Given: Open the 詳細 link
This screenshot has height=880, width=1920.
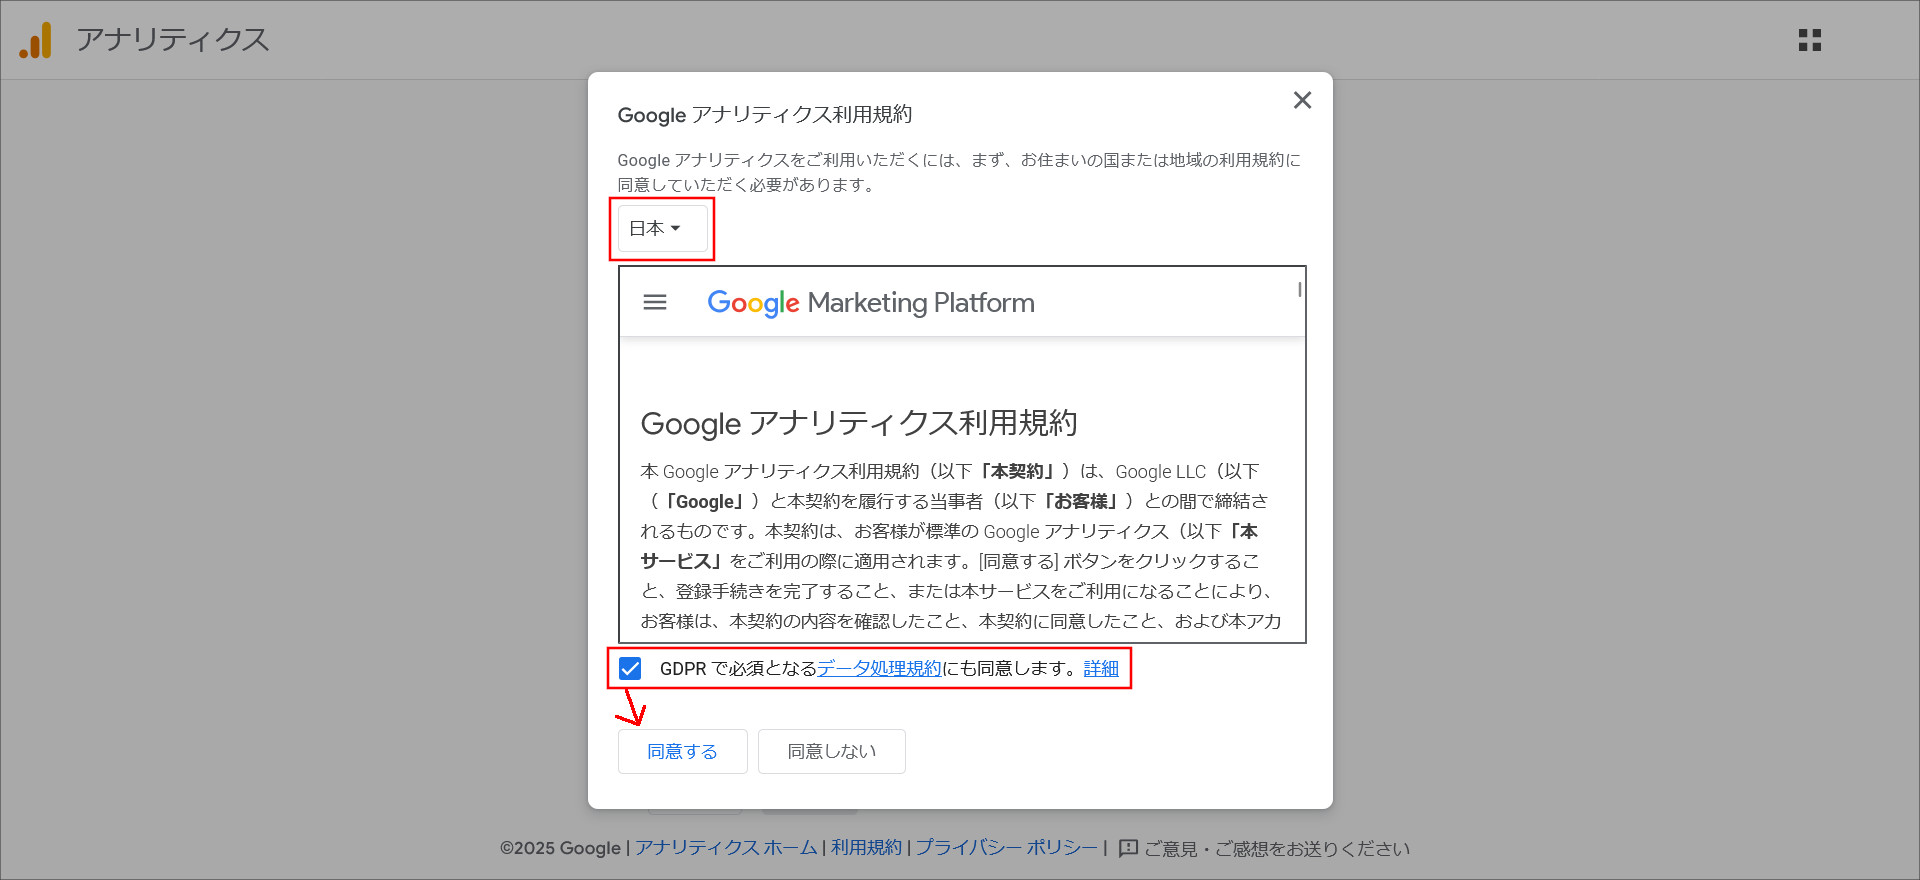Looking at the screenshot, I should [x=1101, y=668].
